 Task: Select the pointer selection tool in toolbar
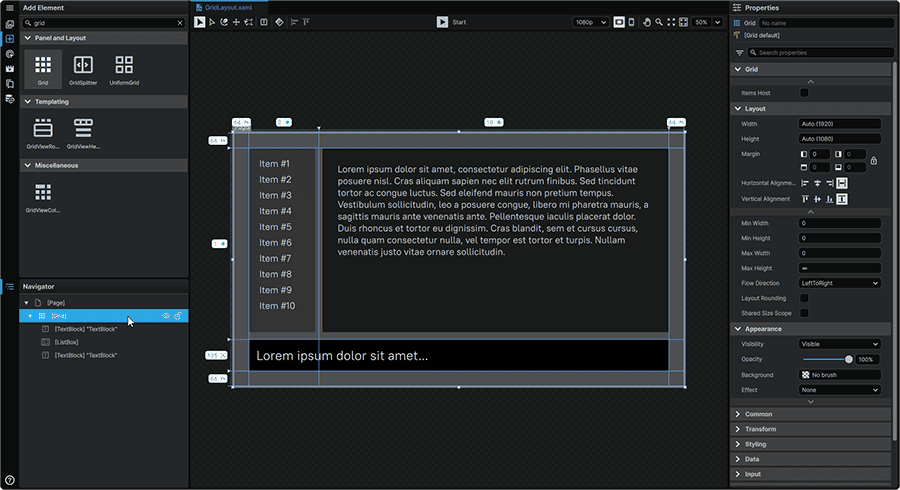[x=199, y=22]
